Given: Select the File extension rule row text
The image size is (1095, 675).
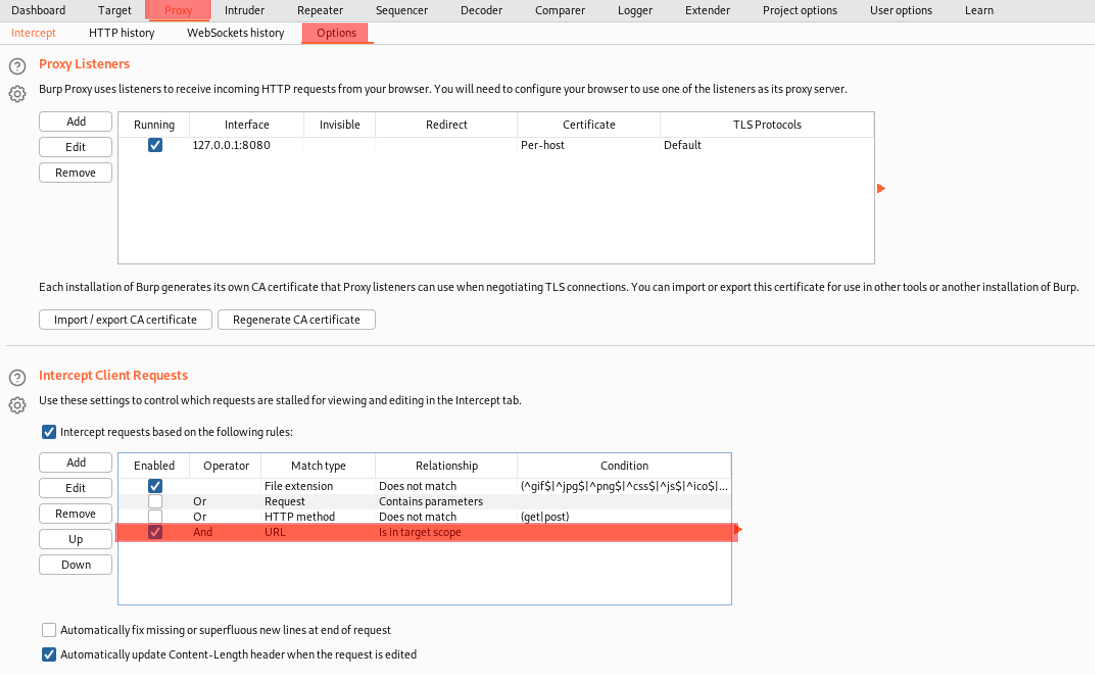Looking at the screenshot, I should 298,486.
